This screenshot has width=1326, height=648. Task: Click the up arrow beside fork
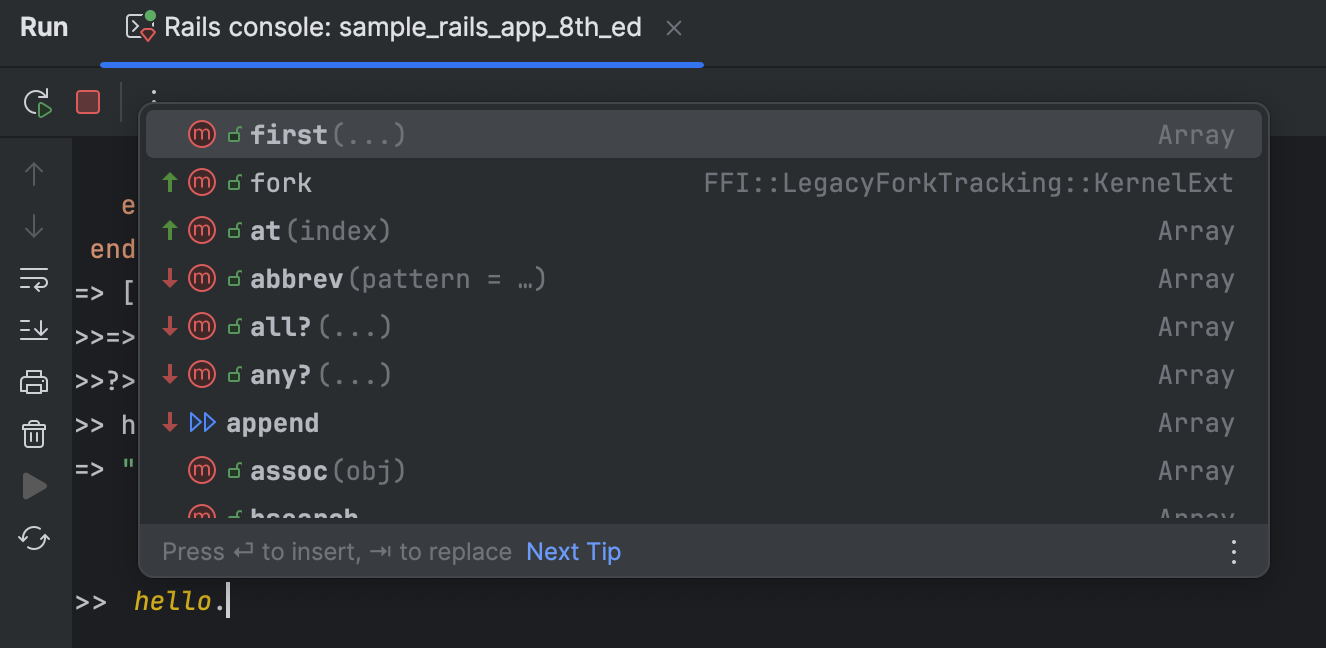pyautogui.click(x=169, y=183)
